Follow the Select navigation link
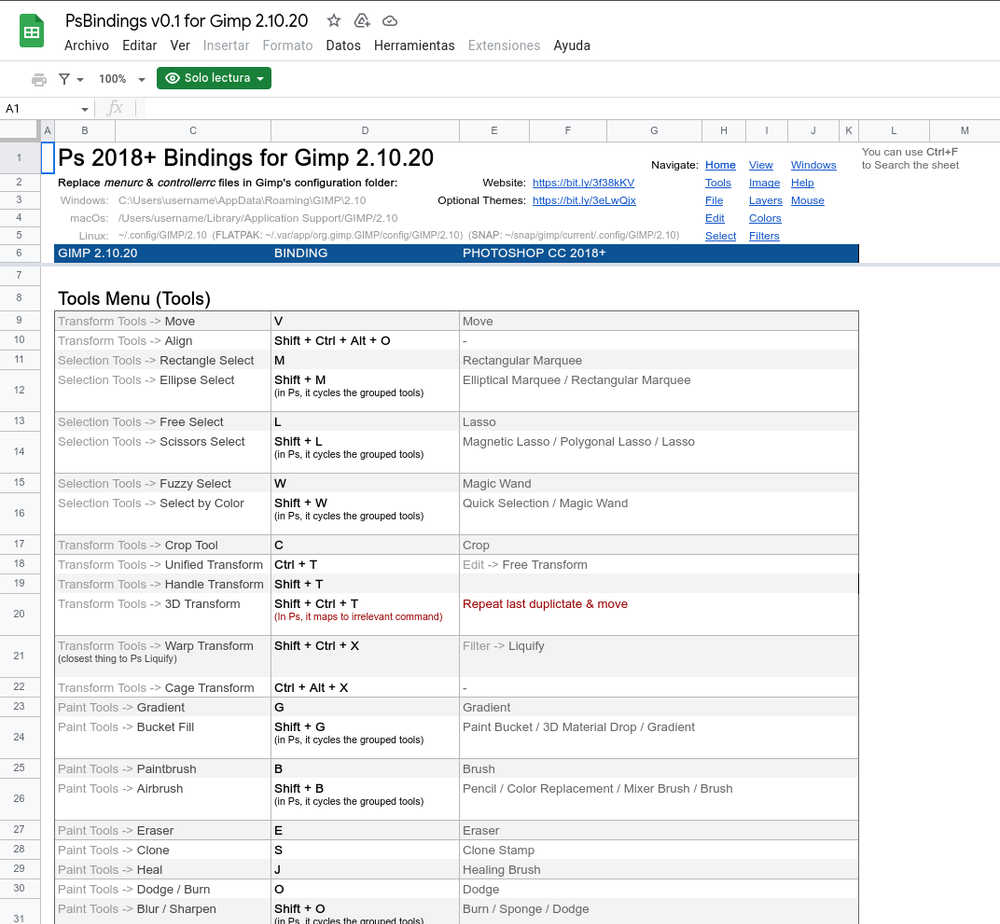 (x=720, y=236)
